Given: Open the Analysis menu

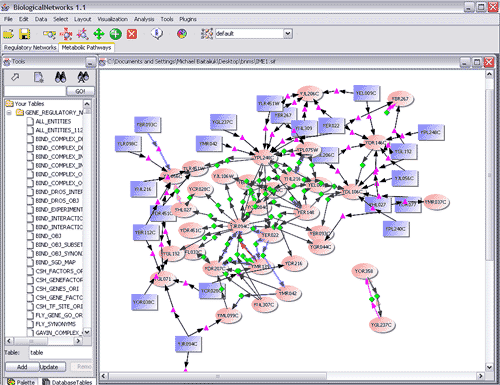Looking at the screenshot, I should tap(144, 19).
